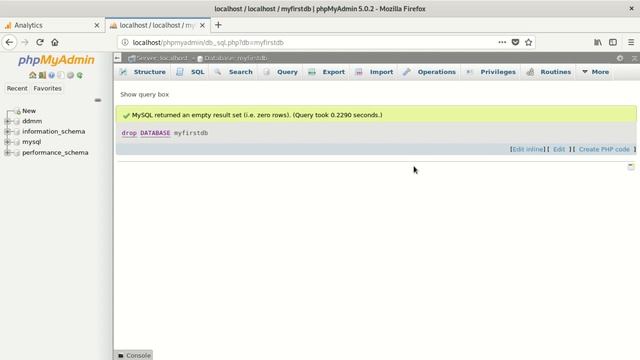
Task: Open the Console panel at bottom
Action: tap(134, 356)
